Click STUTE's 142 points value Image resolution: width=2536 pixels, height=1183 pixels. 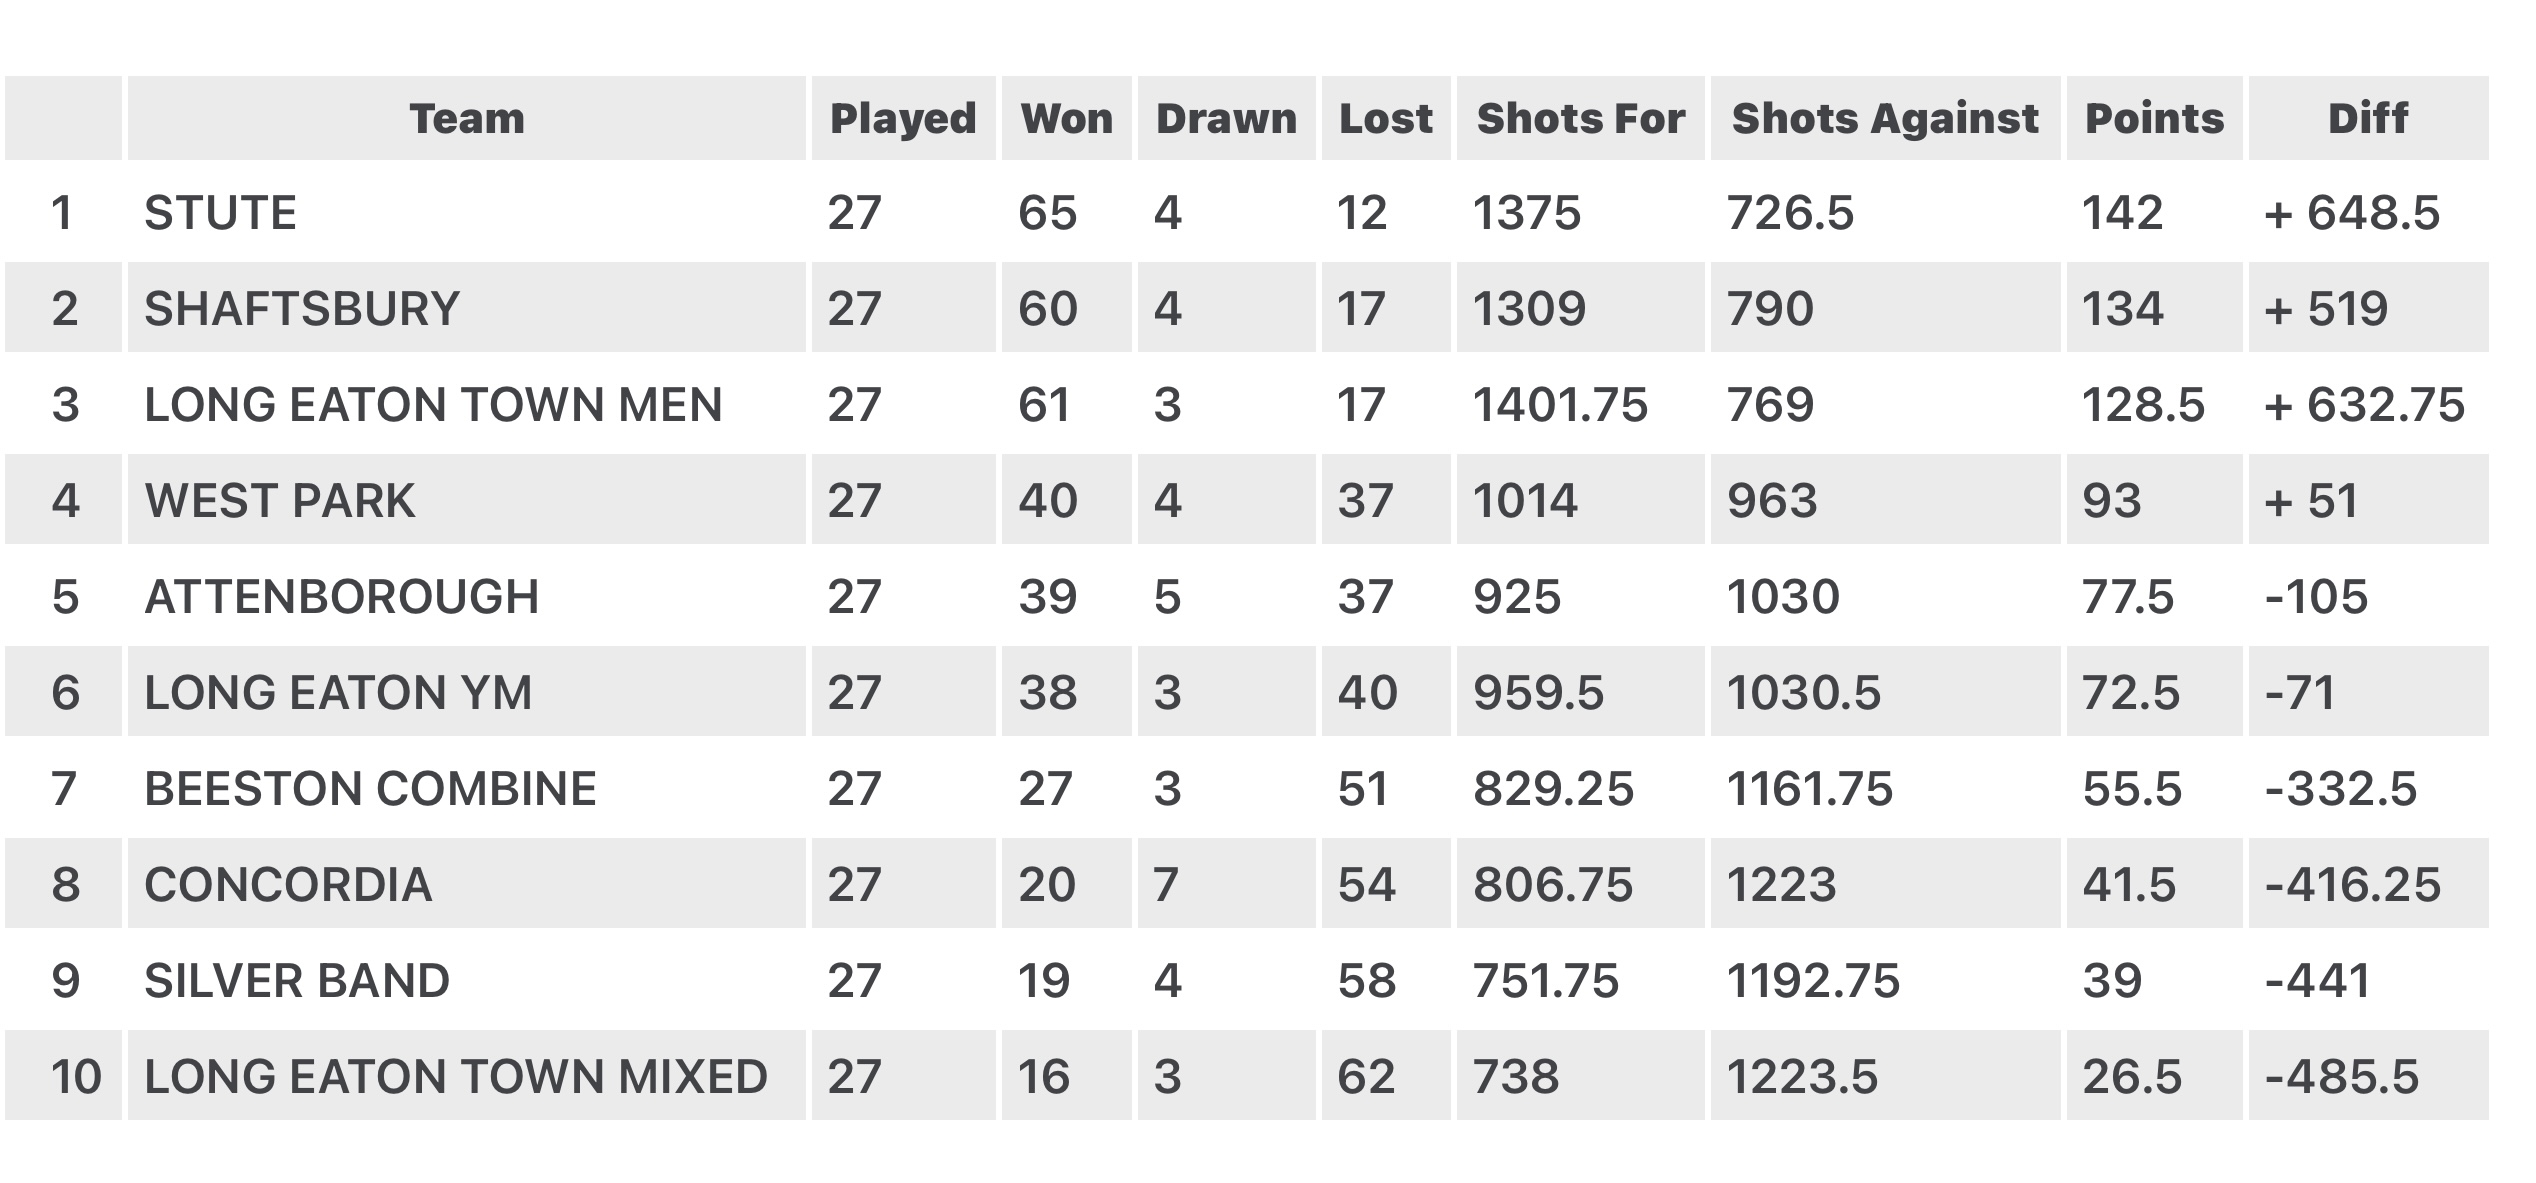pos(2122,212)
